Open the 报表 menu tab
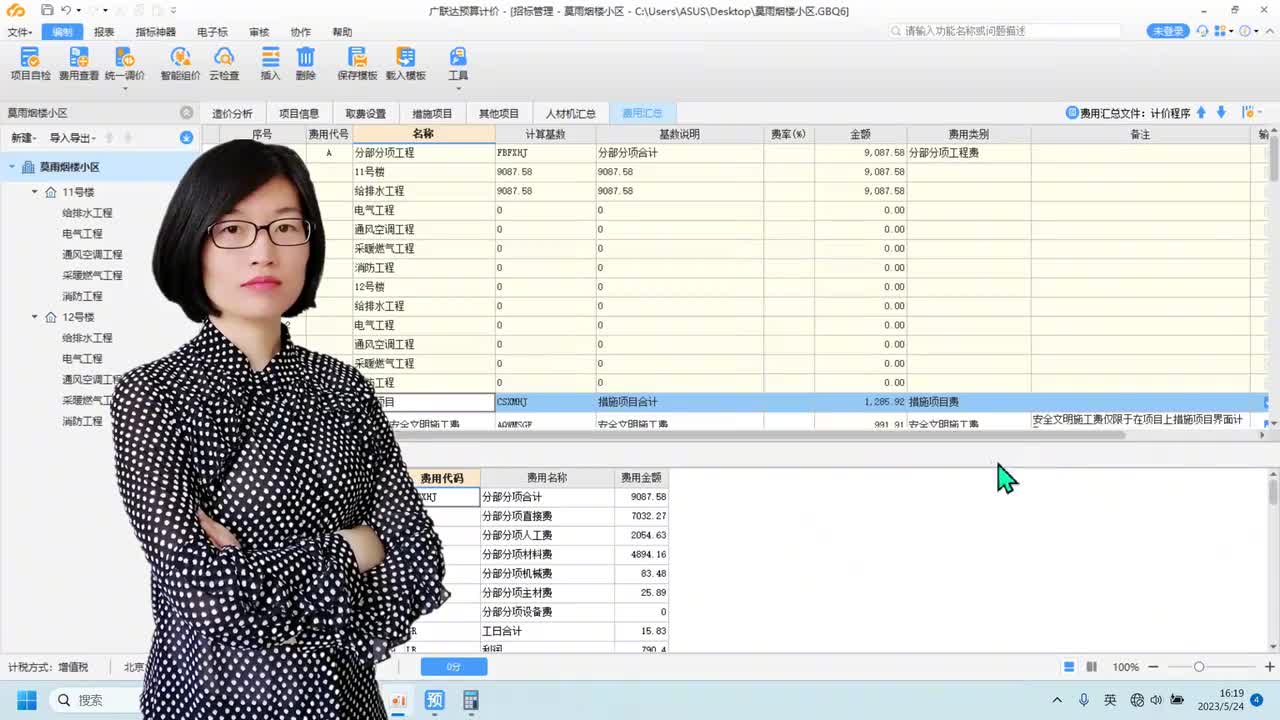The width and height of the screenshot is (1280, 720). pos(104,32)
